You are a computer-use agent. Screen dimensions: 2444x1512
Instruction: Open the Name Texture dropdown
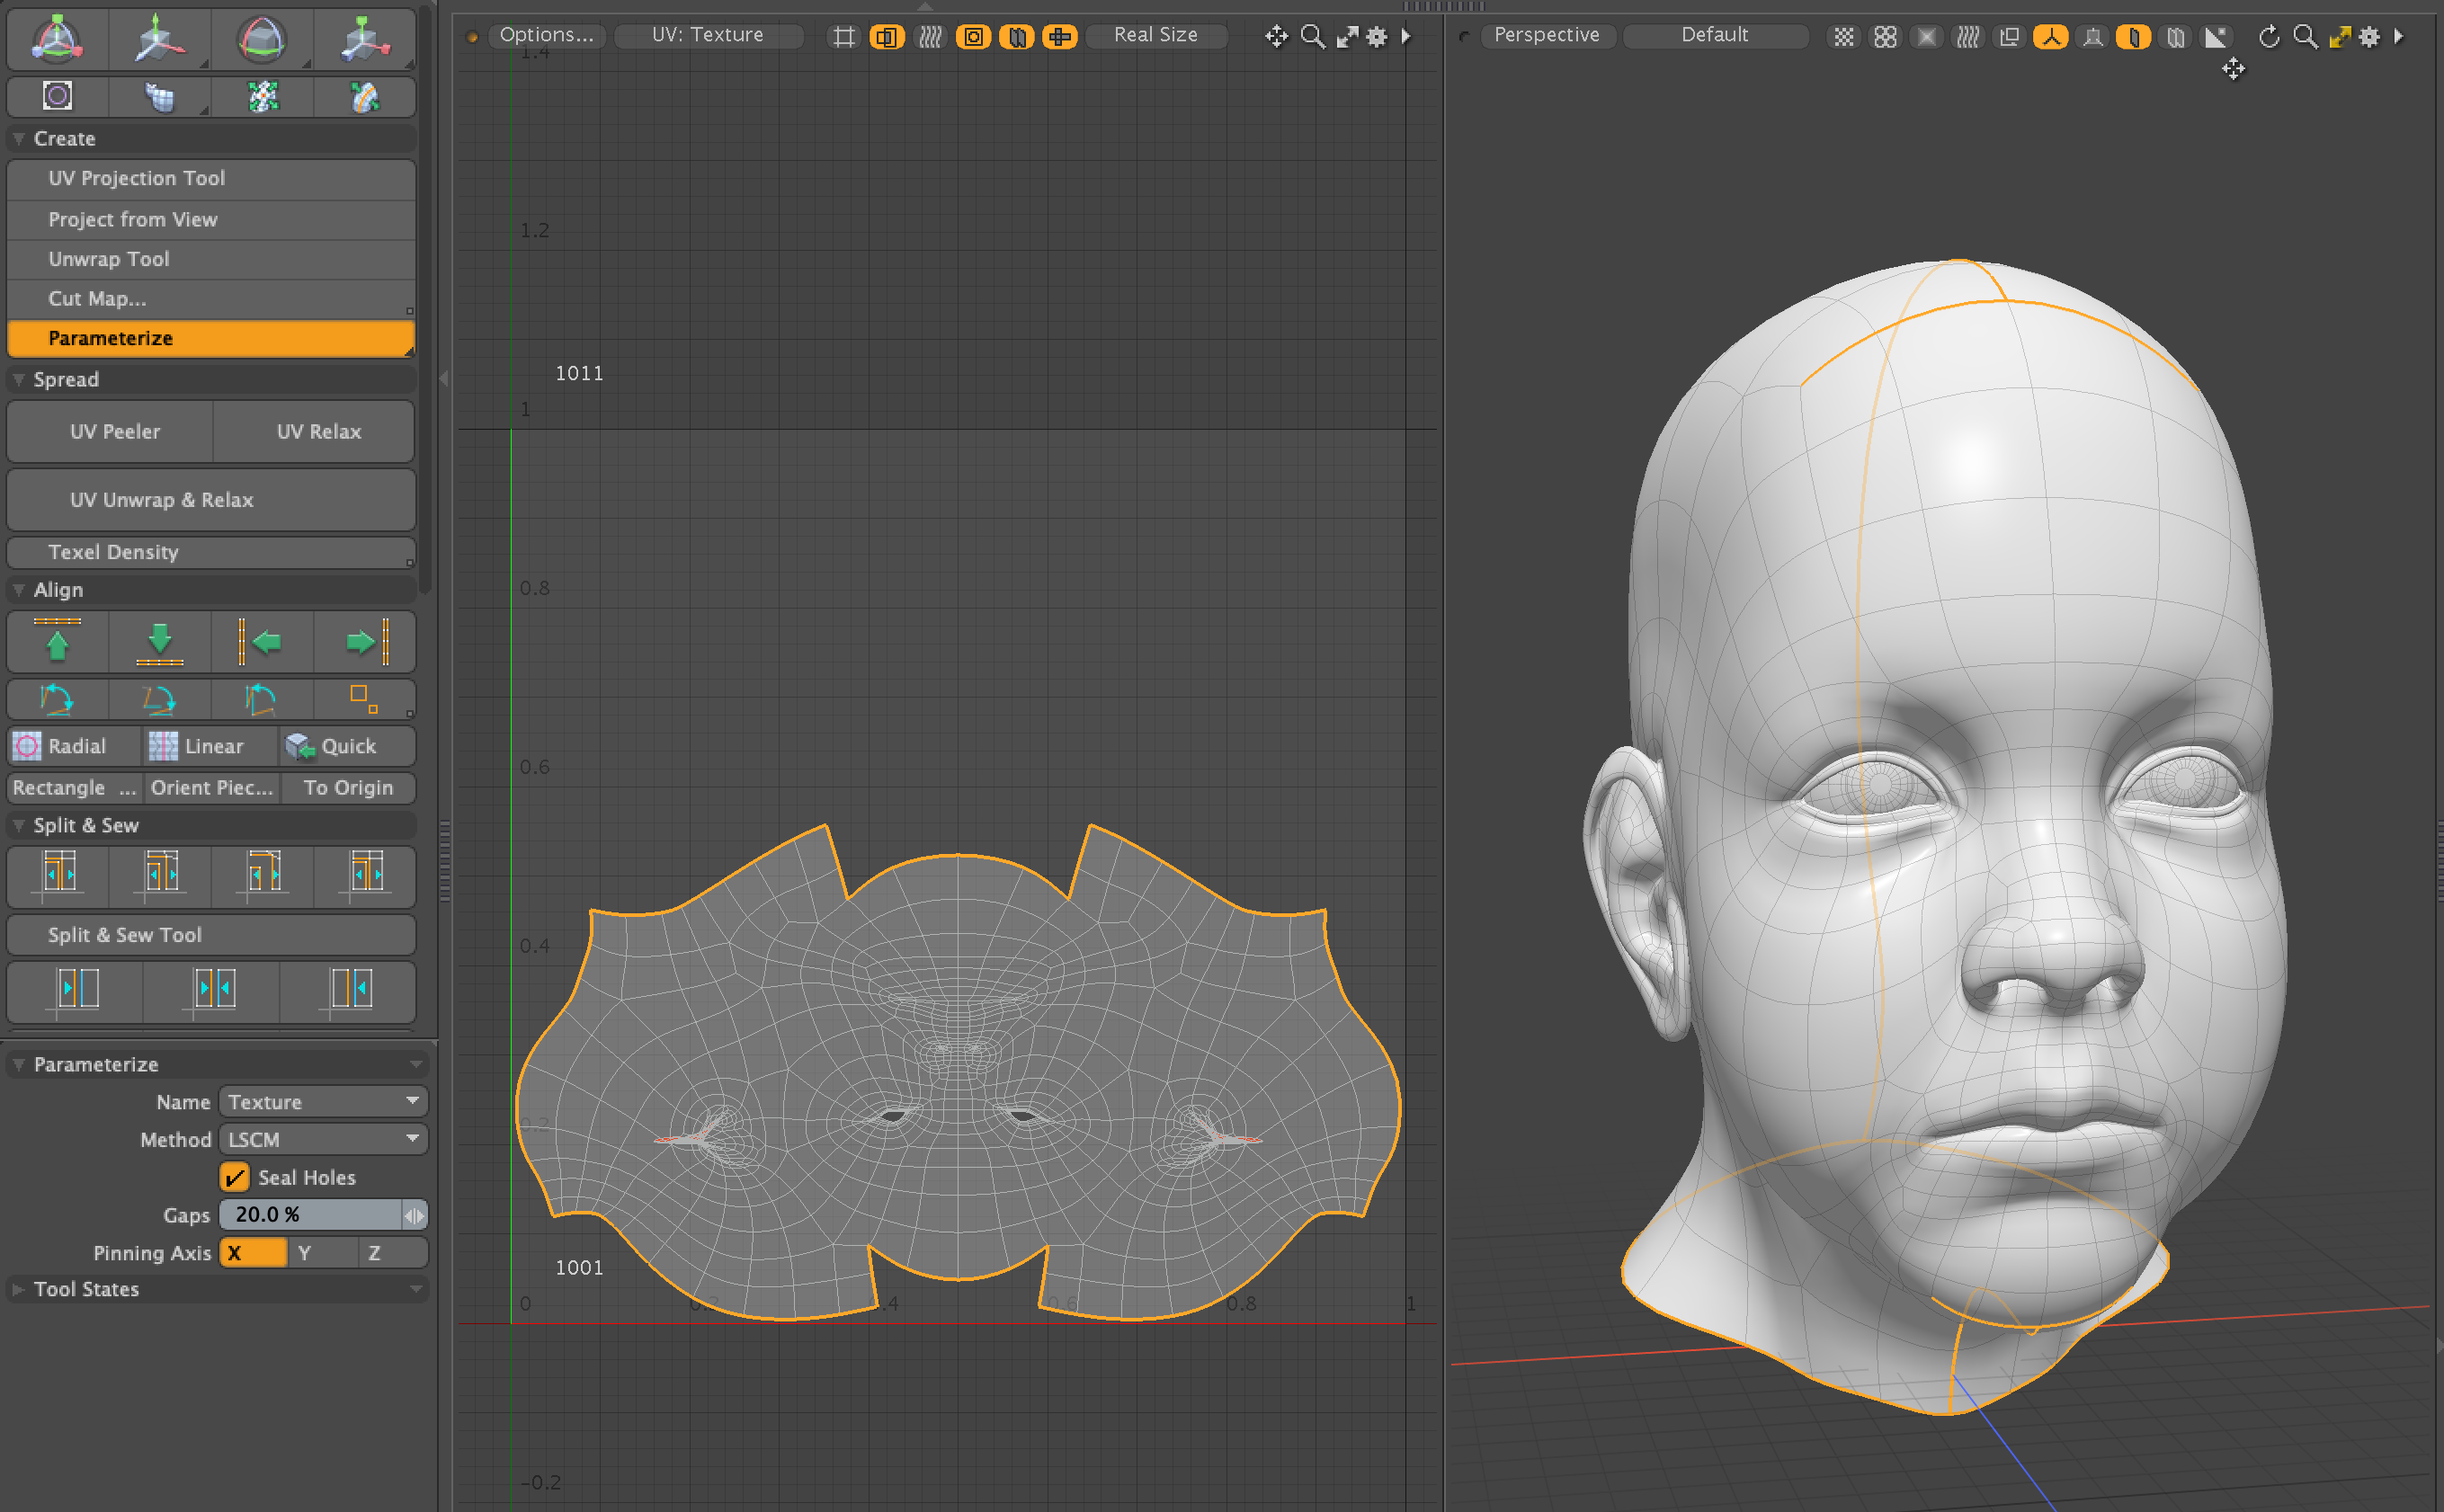[323, 1102]
